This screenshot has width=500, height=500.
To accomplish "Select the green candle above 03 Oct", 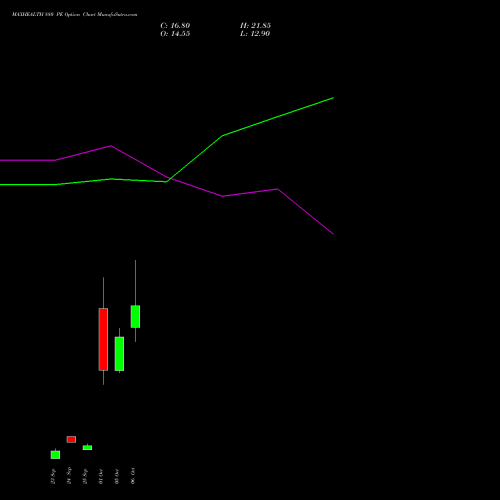I will [x=119, y=354].
